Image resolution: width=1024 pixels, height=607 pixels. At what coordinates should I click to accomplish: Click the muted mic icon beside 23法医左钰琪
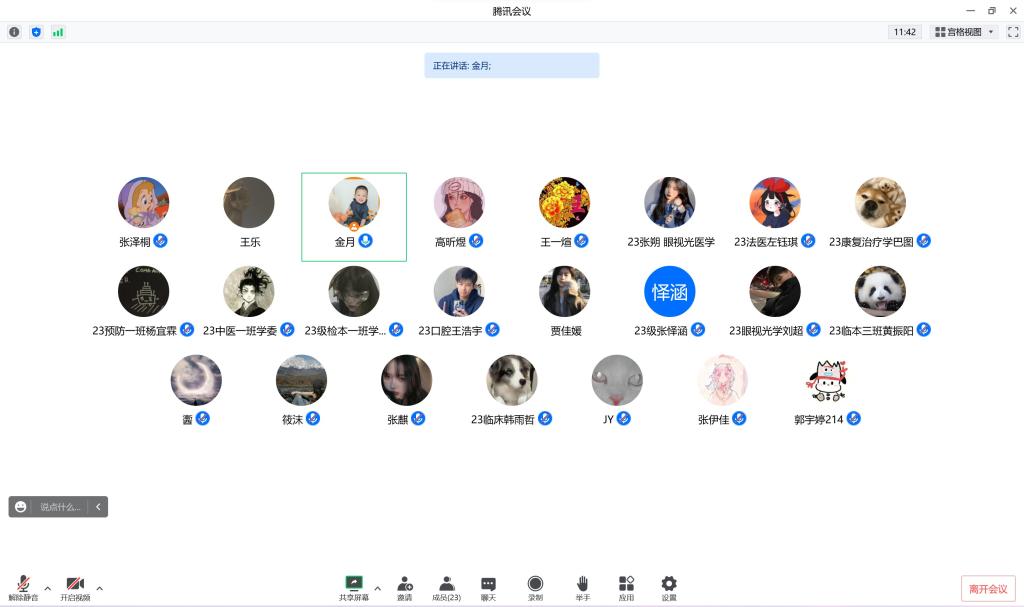(808, 241)
